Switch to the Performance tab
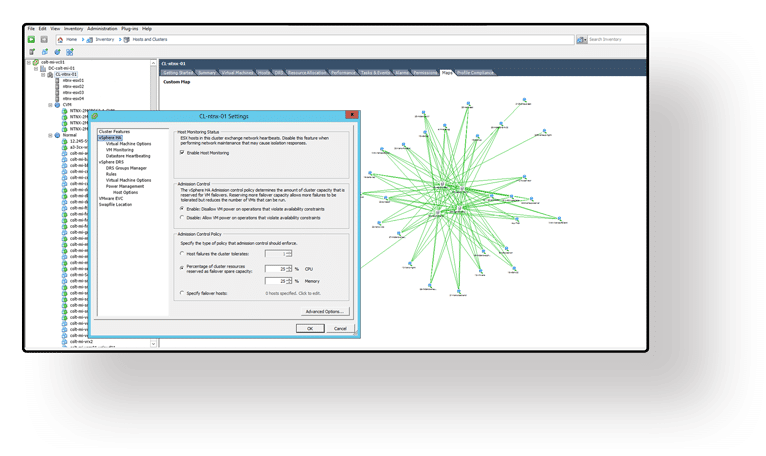Image resolution: width=766 pixels, height=456 pixels. click(343, 73)
